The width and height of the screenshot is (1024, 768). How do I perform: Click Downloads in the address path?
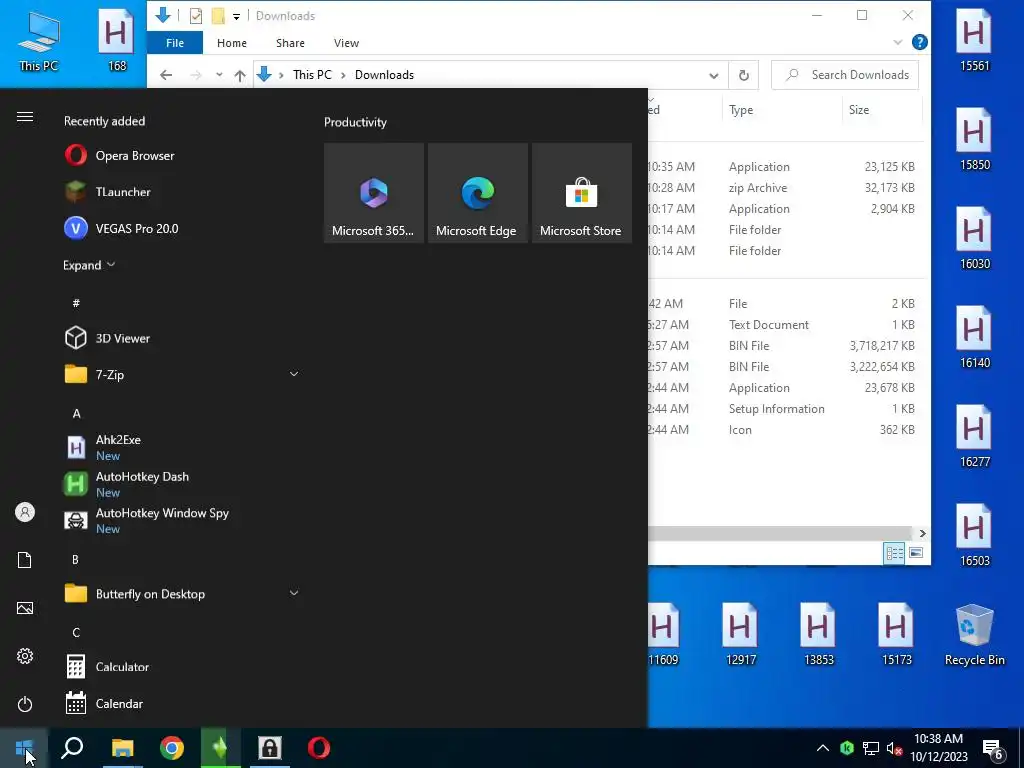384,75
